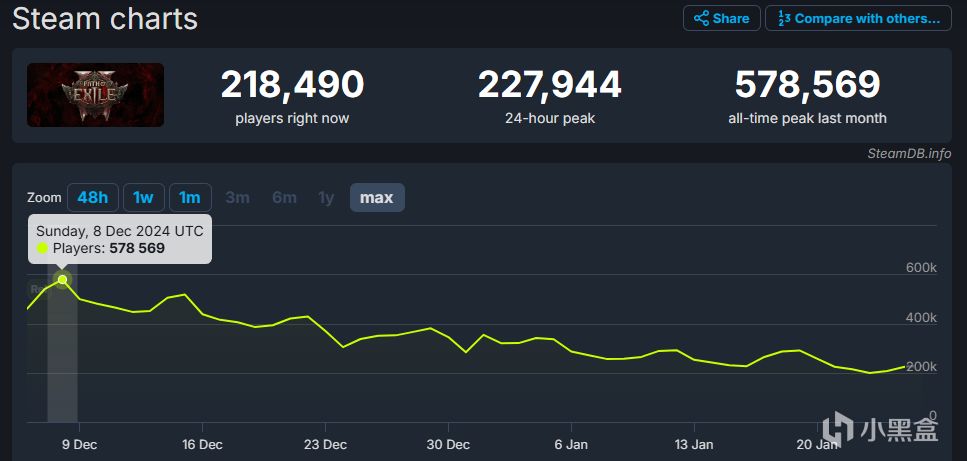Select the 1y zoom option
This screenshot has height=461, width=967.
click(x=326, y=198)
